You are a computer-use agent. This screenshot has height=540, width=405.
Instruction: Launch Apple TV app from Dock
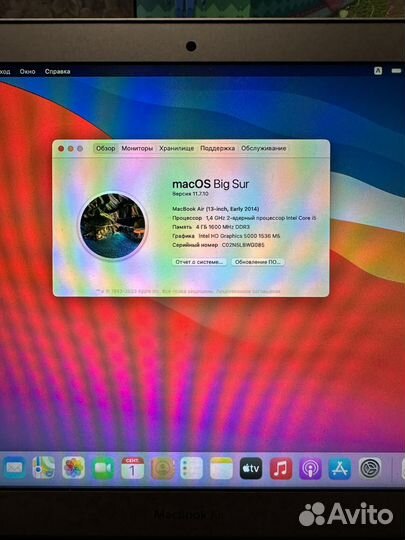click(x=251, y=468)
